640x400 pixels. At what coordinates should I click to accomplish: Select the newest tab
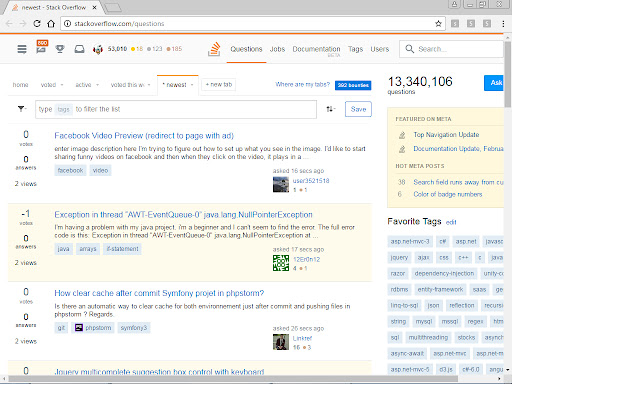(x=176, y=85)
